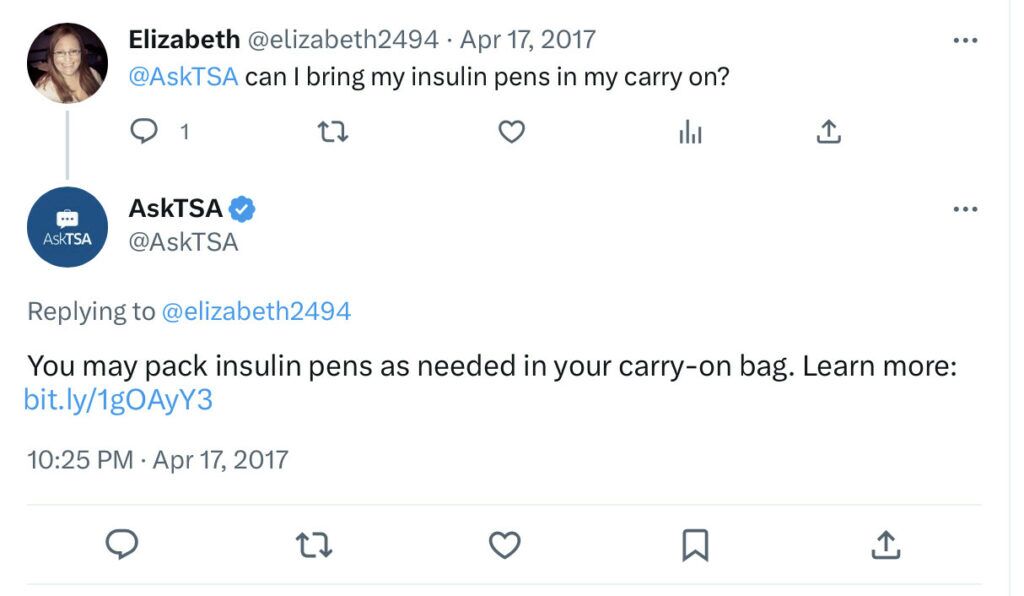The image size is (1024, 596).
Task: Open the more options menu on Elizabeth's tweet
Action: 966,38
